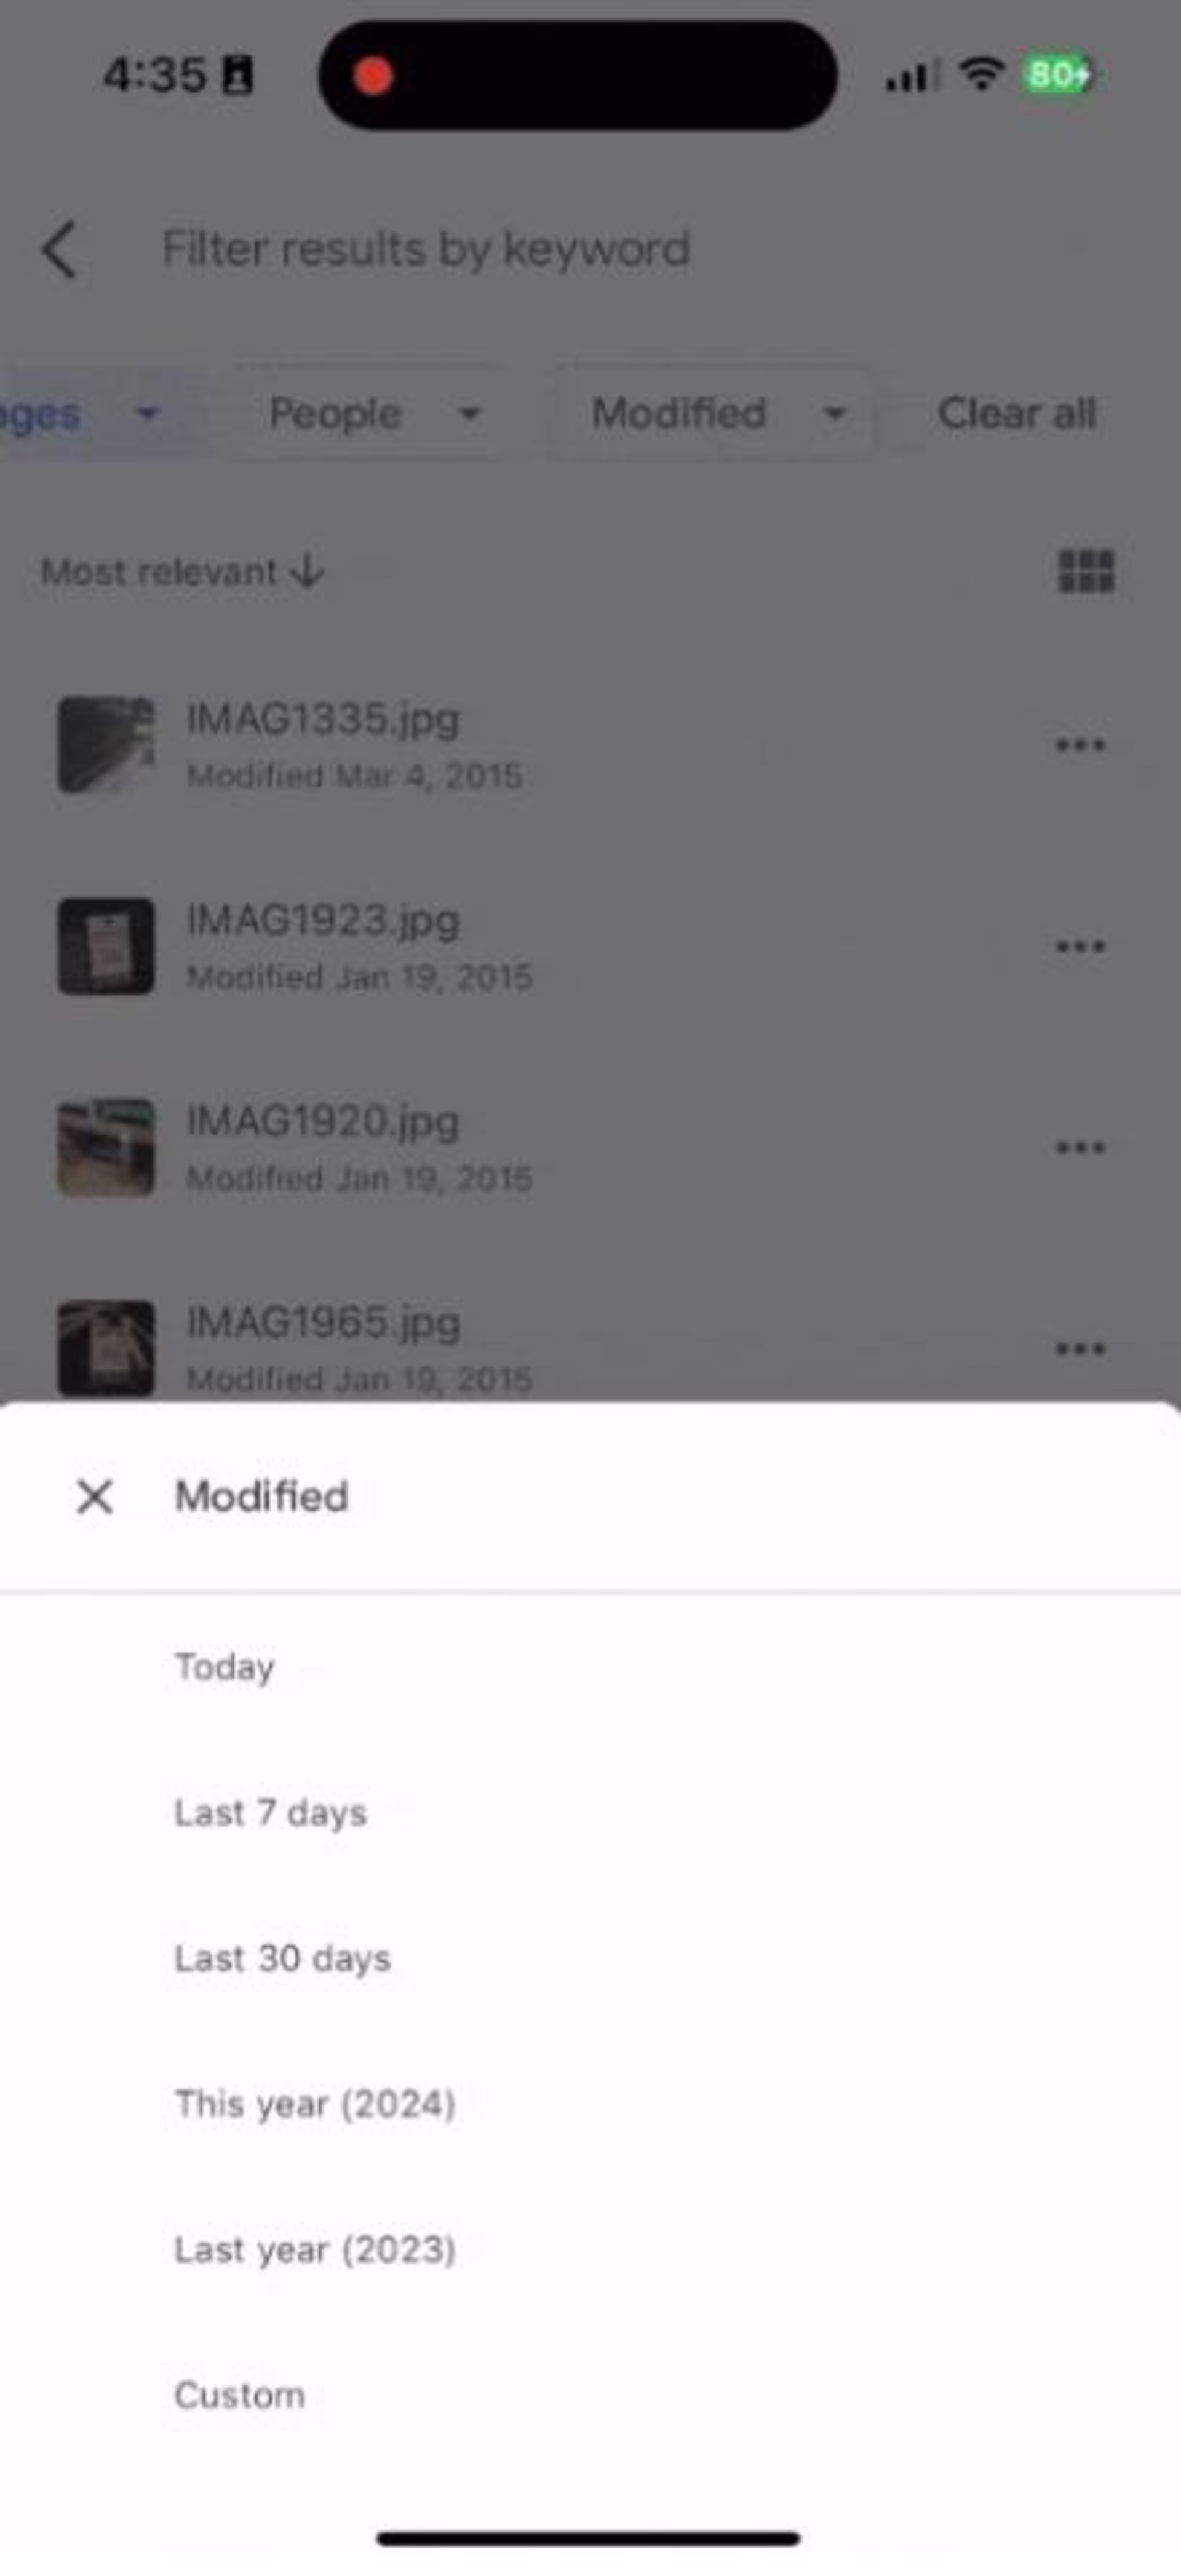Select 'Today' as the Modified filter

click(225, 1664)
